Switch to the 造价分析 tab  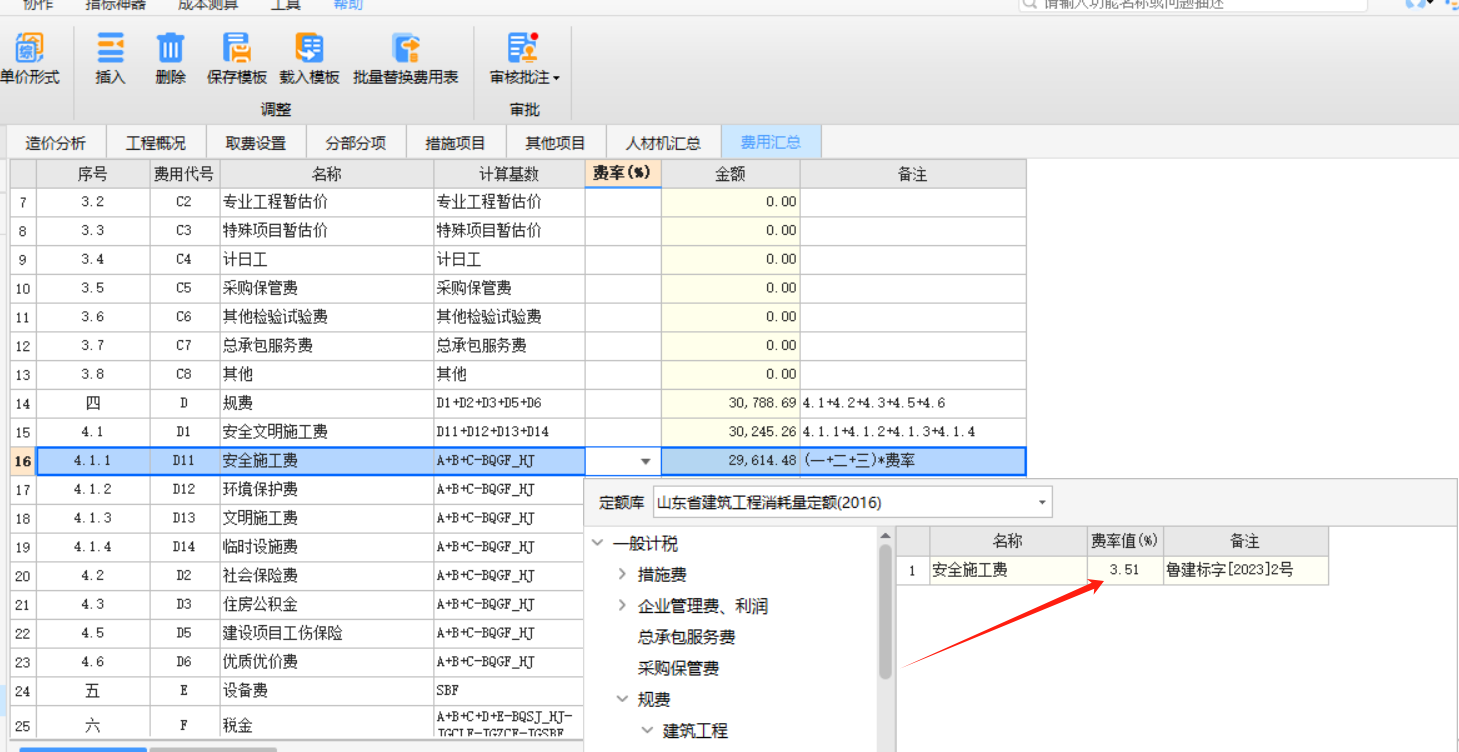56,142
